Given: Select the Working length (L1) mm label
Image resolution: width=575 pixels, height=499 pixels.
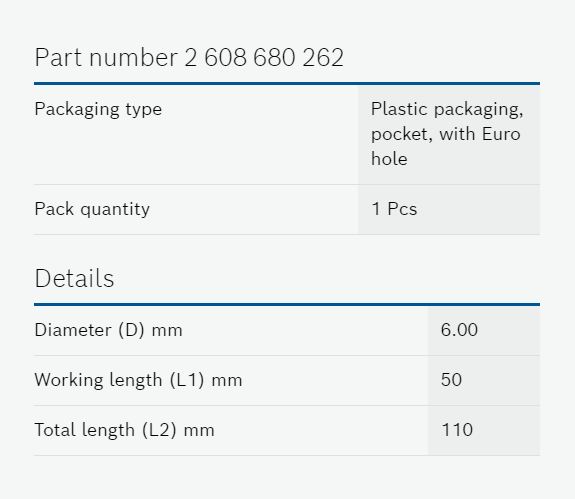Looking at the screenshot, I should (138, 380).
